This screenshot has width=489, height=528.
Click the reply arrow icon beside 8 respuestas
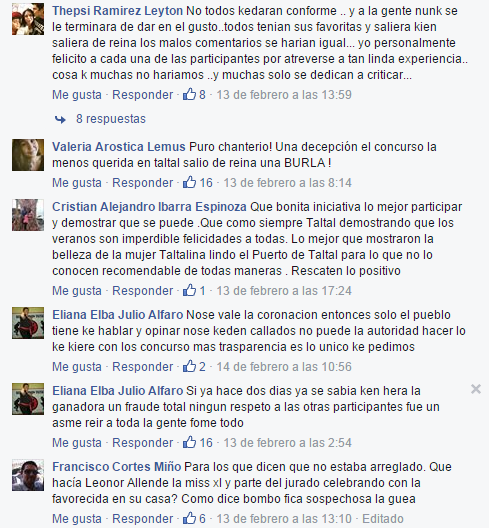(60, 119)
